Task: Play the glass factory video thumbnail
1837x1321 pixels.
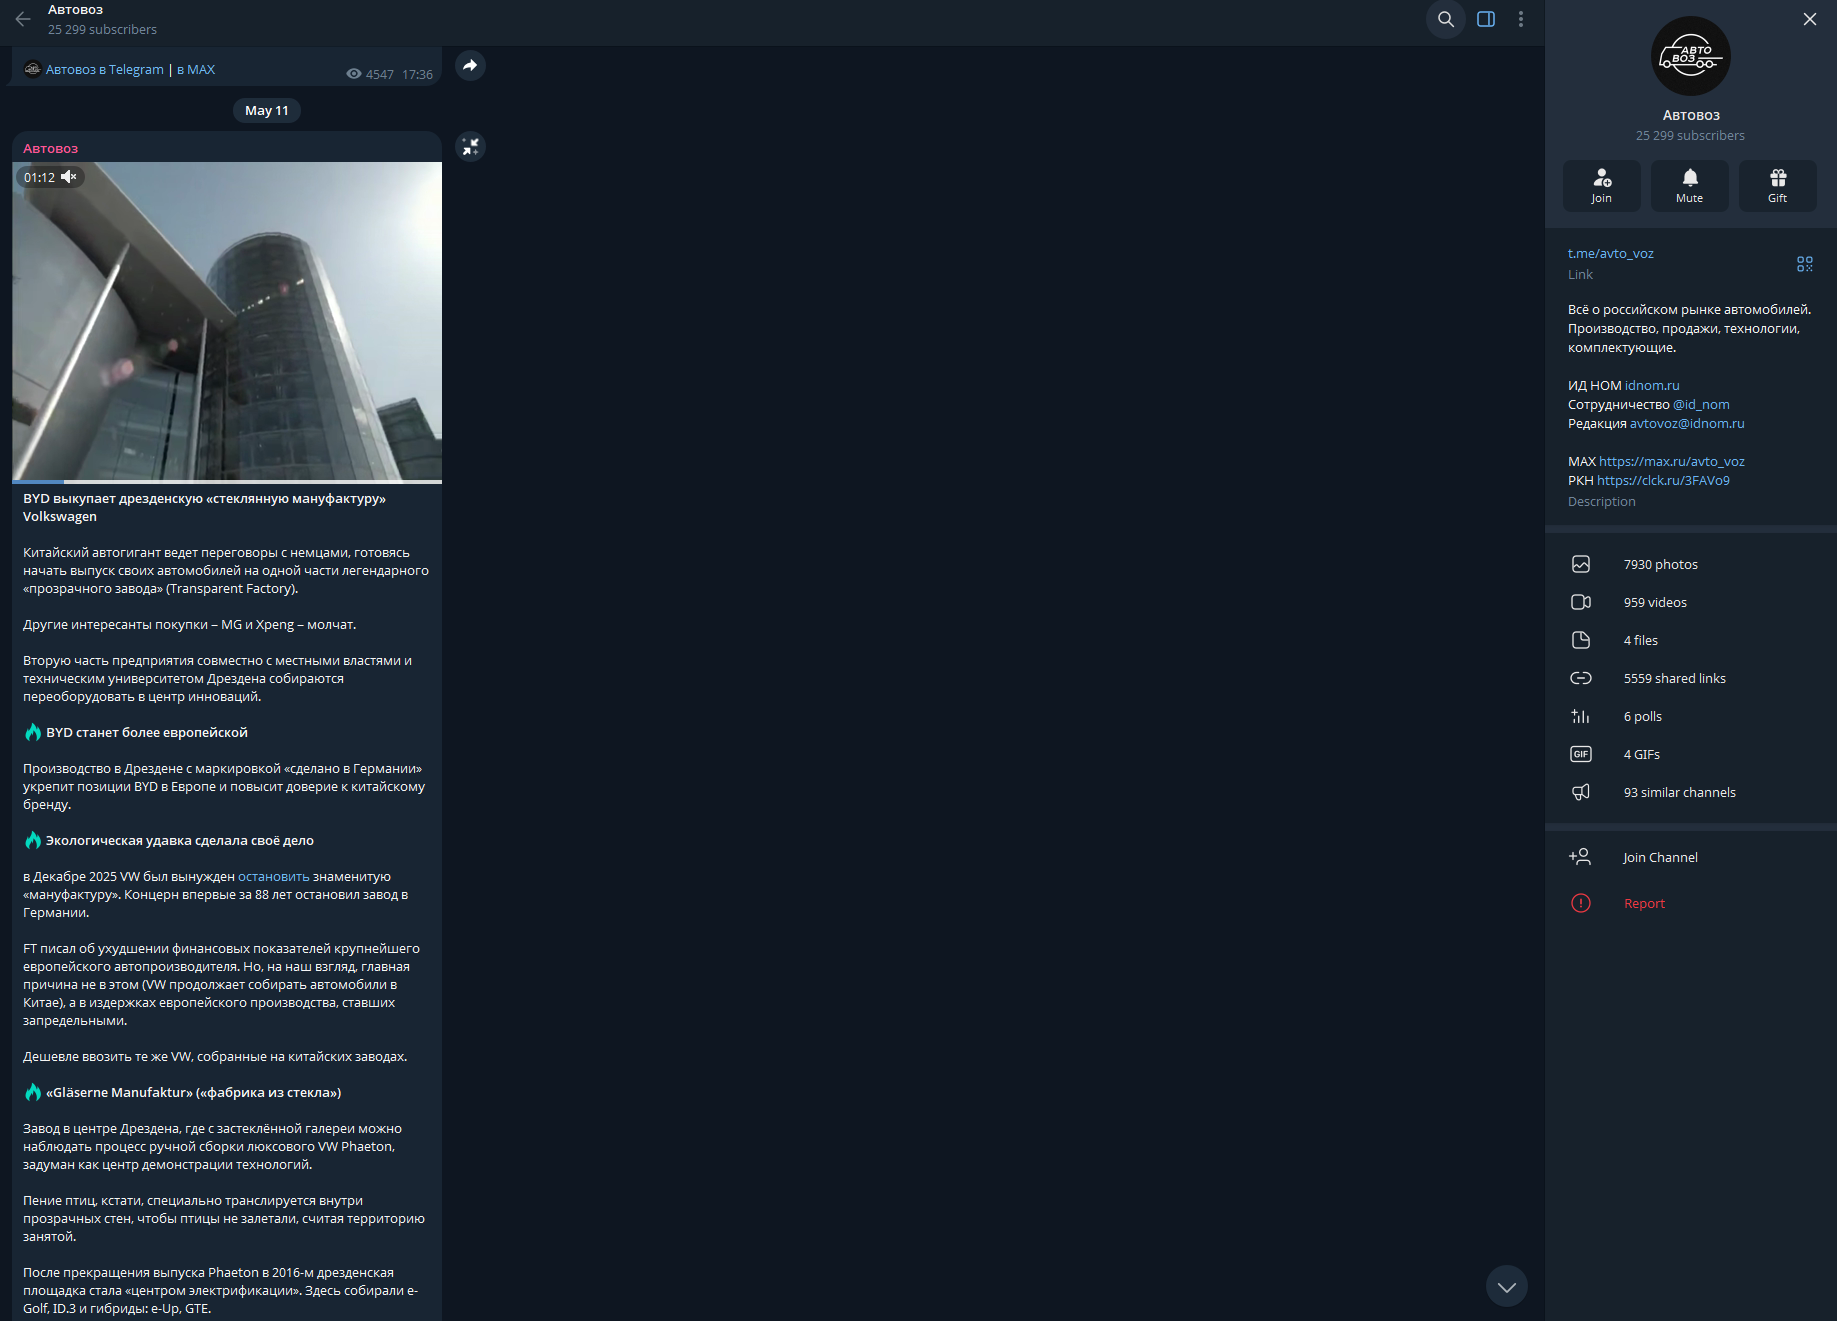Action: pos(227,321)
